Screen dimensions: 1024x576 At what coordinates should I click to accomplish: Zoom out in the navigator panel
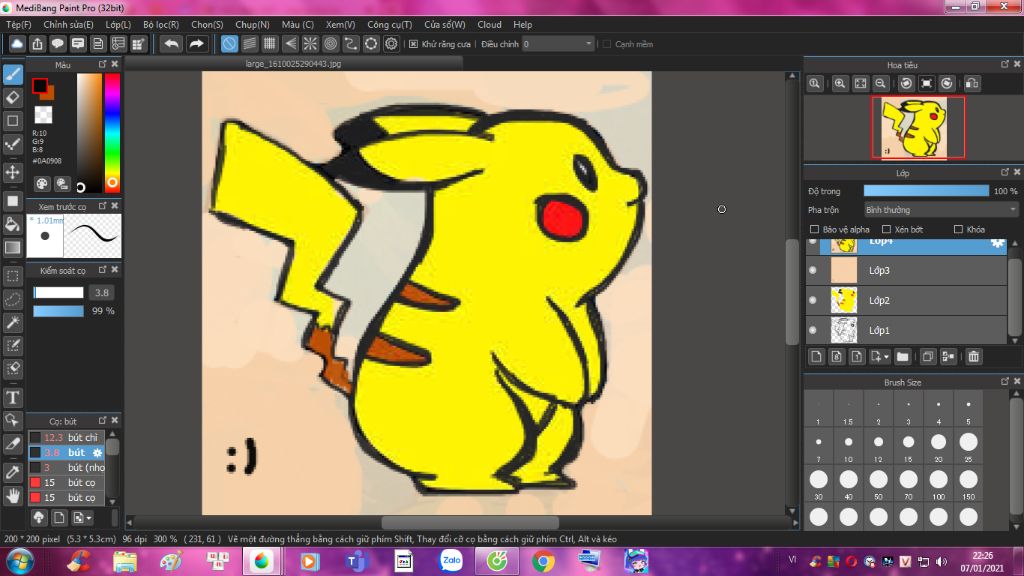tap(880, 84)
